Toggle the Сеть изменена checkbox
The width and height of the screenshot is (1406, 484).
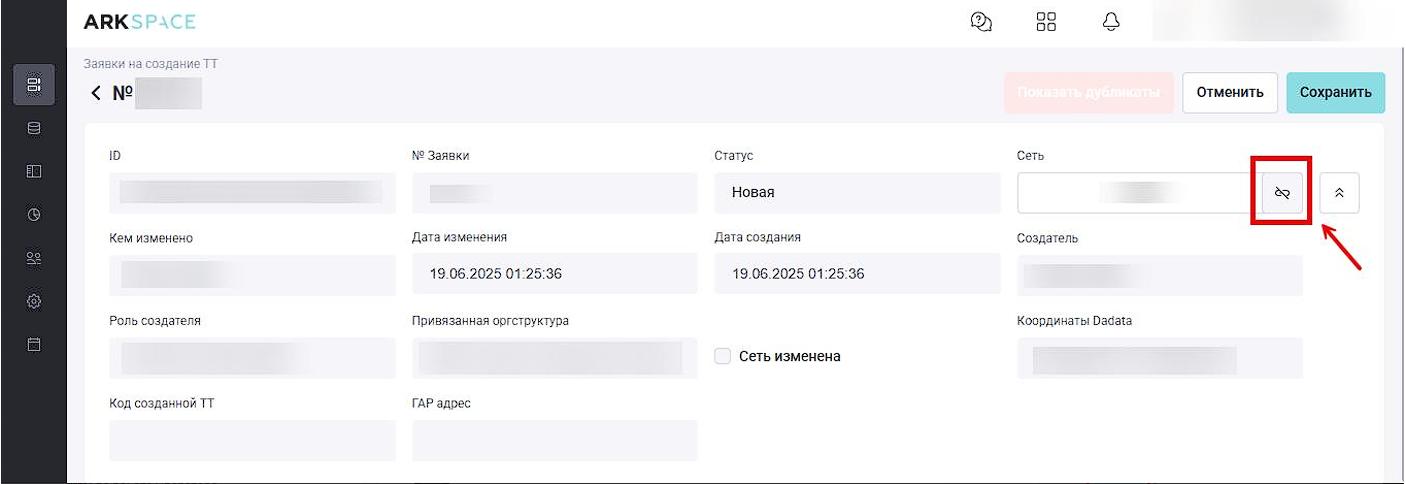click(x=723, y=356)
